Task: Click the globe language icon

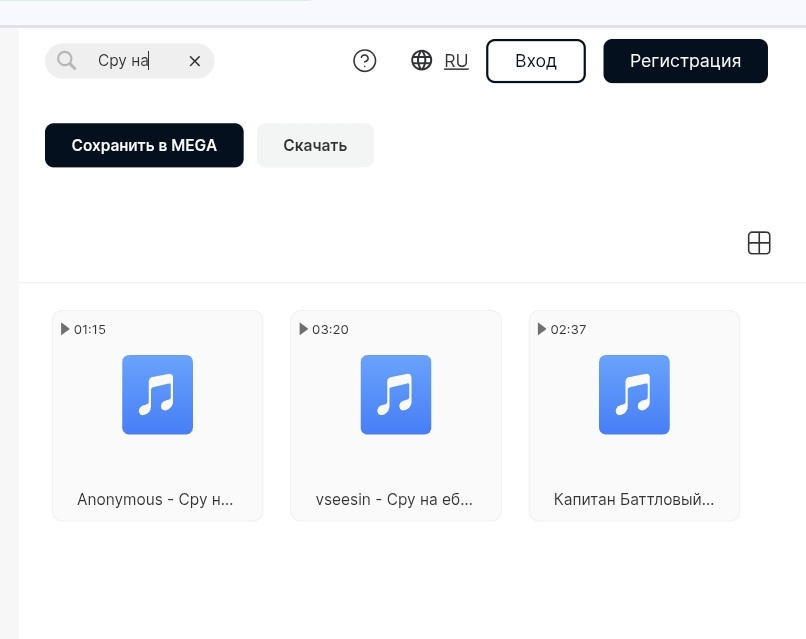Action: pos(422,60)
